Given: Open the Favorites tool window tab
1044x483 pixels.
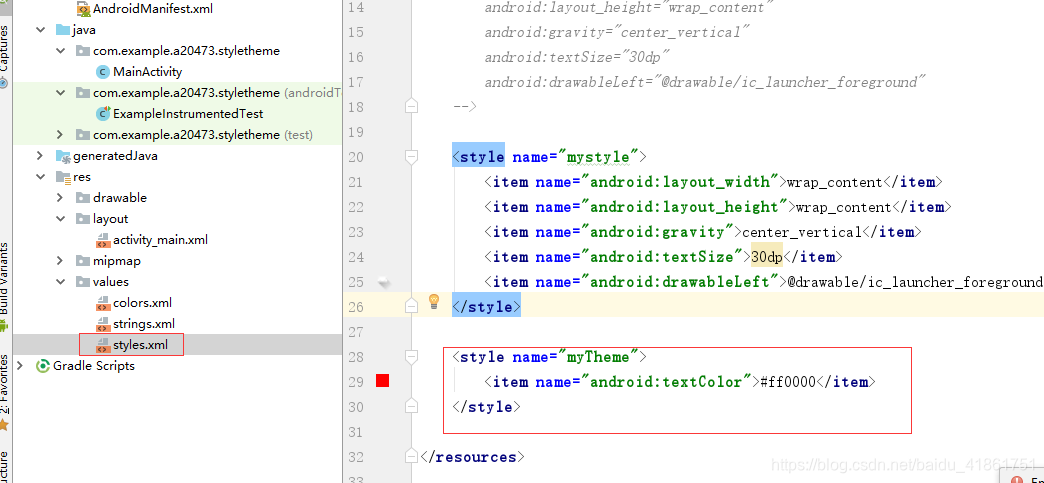Looking at the screenshot, I should (5, 392).
